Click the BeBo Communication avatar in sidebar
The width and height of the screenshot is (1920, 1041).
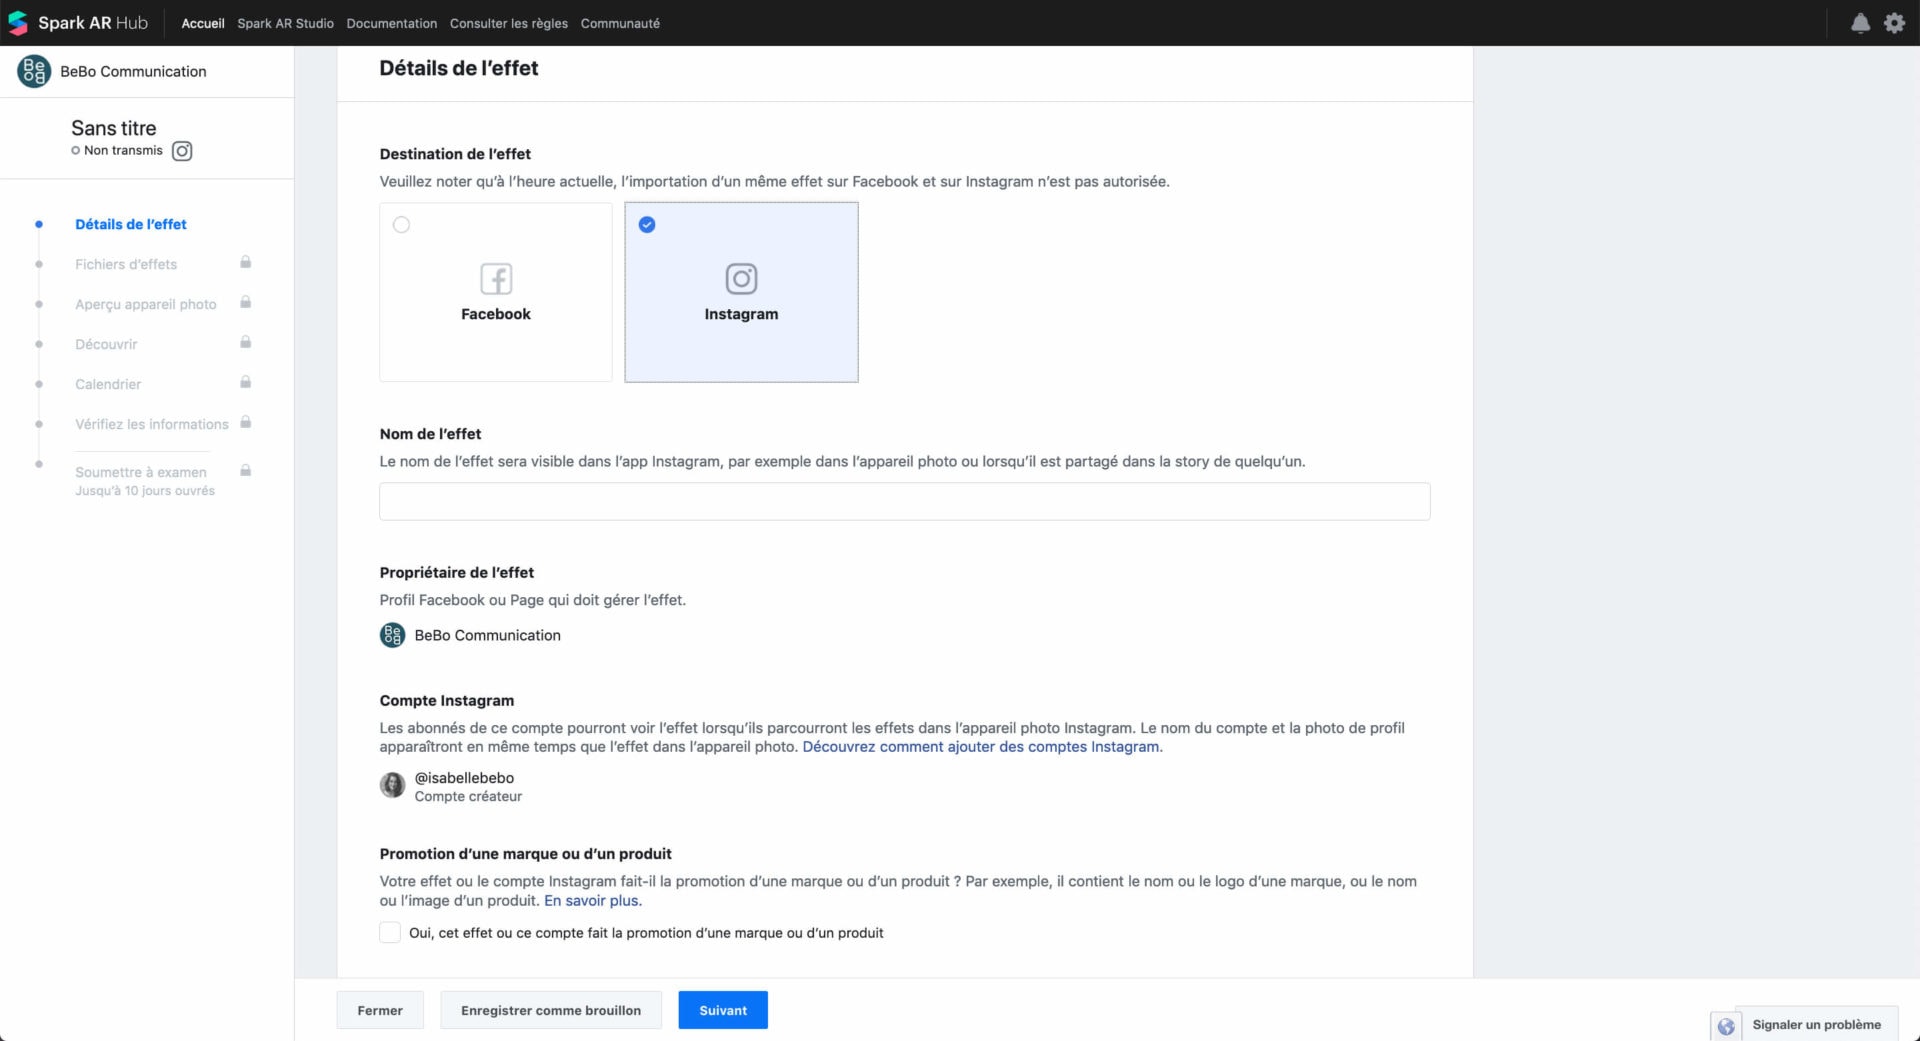coord(34,71)
